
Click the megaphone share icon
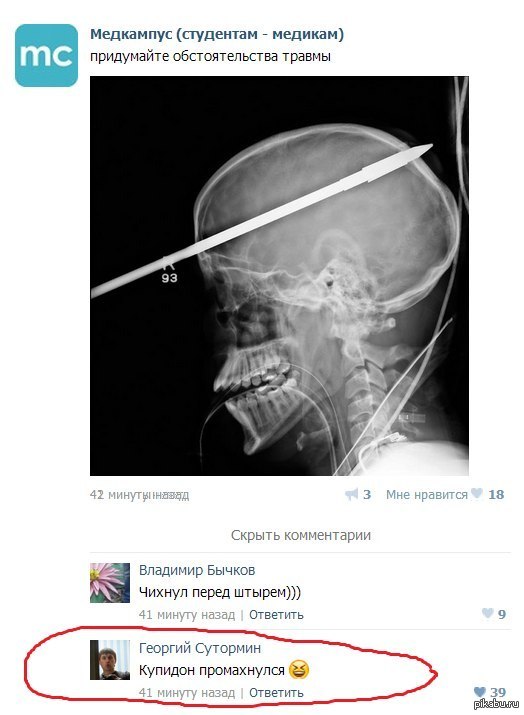pos(352,494)
